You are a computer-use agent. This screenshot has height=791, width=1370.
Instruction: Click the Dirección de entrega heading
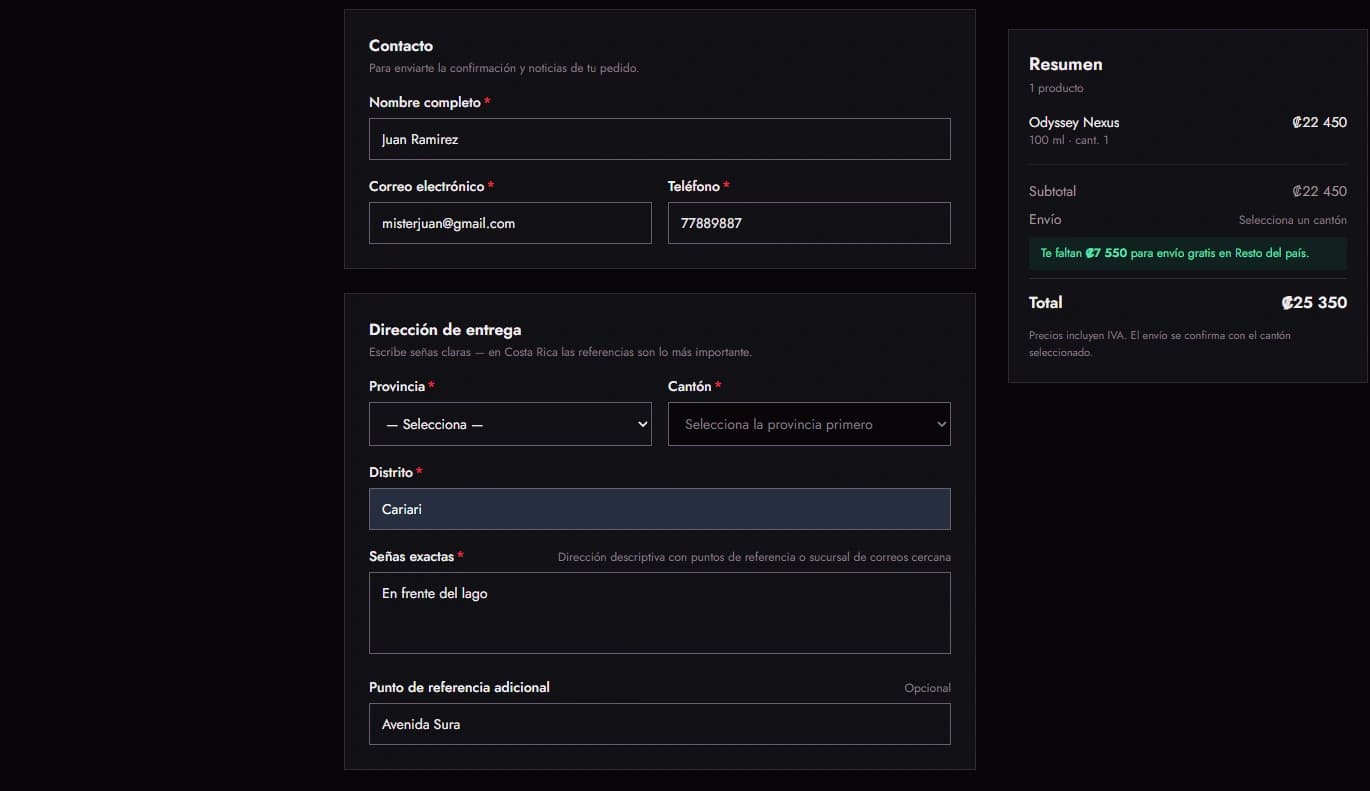click(445, 330)
